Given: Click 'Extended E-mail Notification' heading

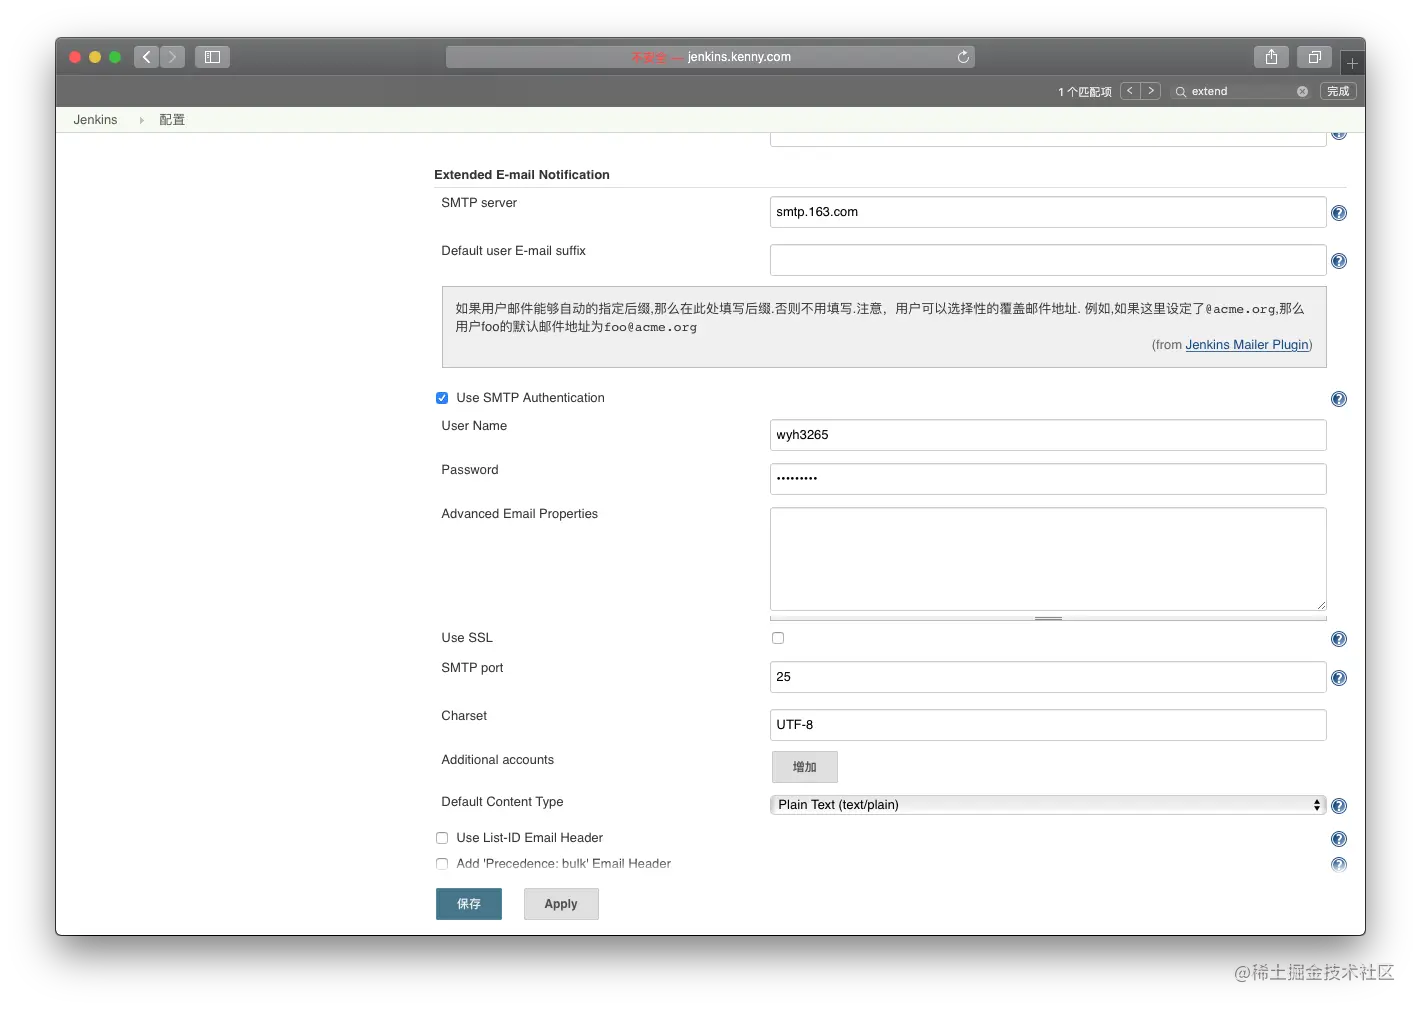Looking at the screenshot, I should pos(522,175).
